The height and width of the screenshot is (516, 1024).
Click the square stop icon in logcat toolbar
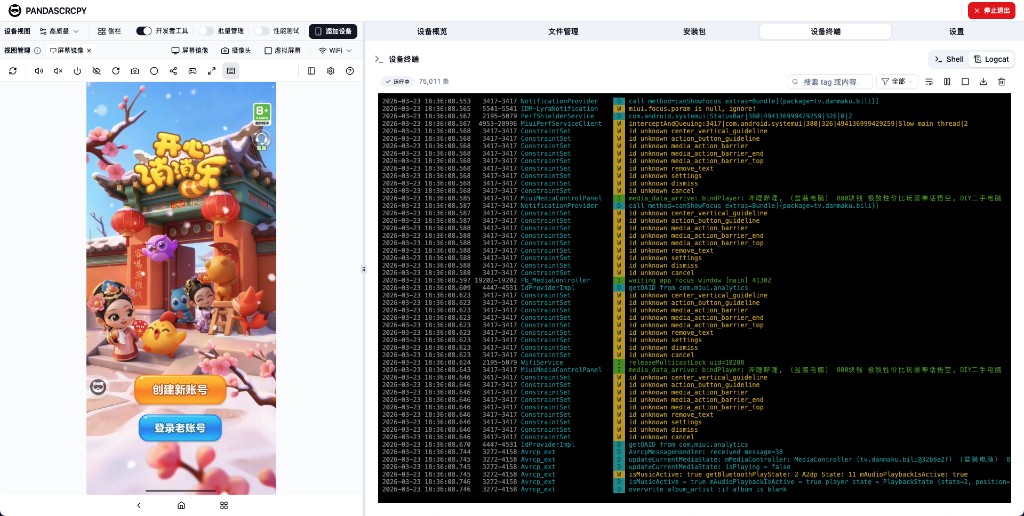(x=965, y=82)
